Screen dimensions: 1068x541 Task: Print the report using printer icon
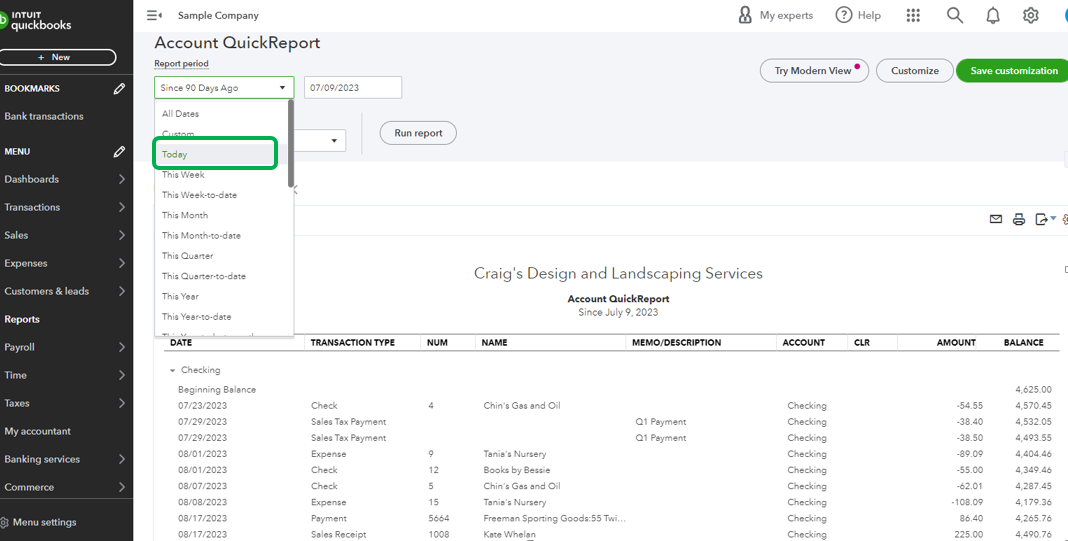pyautogui.click(x=1019, y=219)
